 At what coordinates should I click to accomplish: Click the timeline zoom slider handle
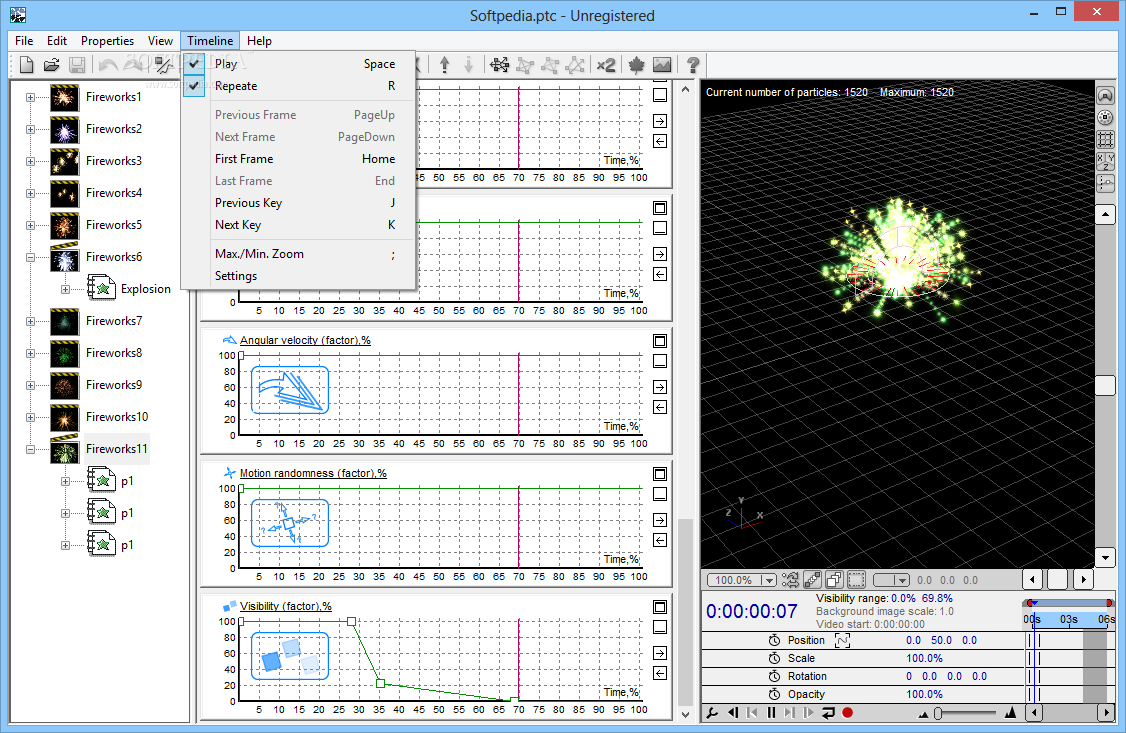point(938,713)
